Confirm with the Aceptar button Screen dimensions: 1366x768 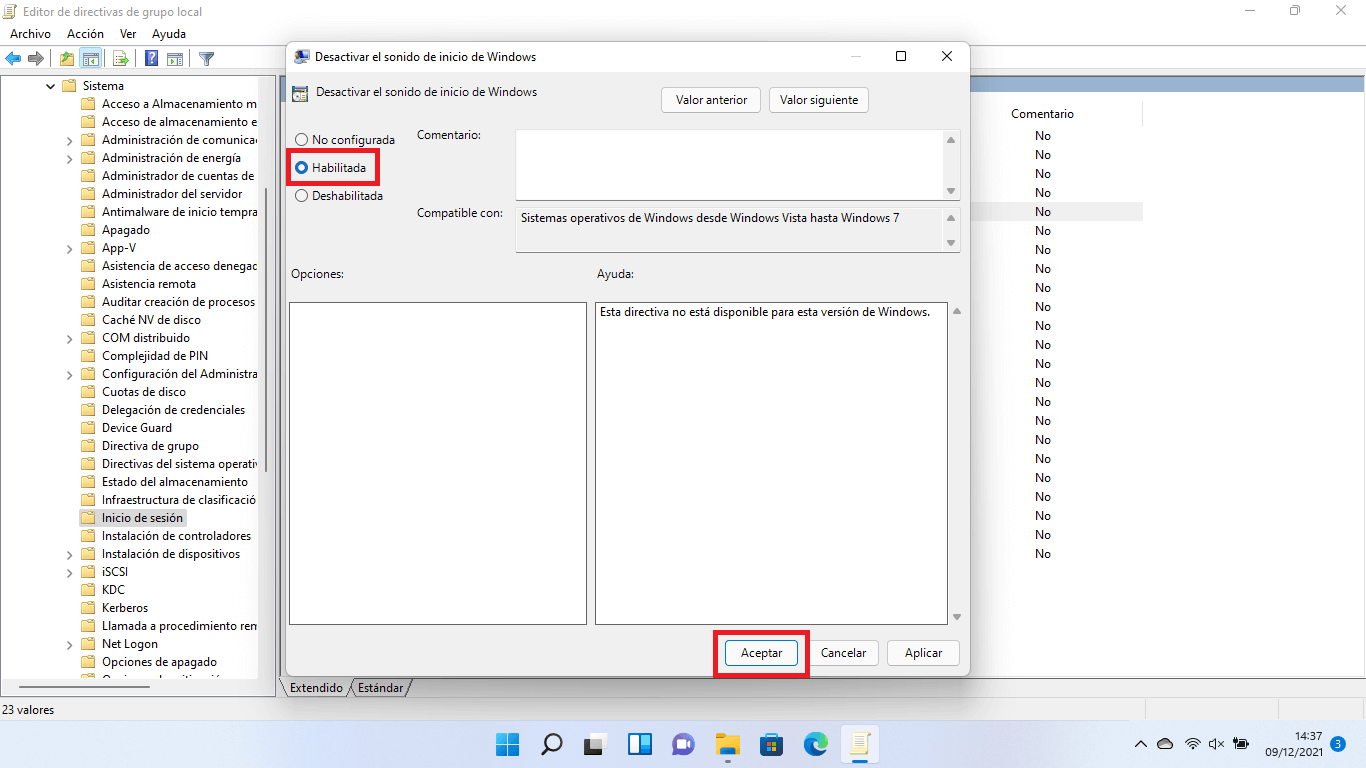761,653
